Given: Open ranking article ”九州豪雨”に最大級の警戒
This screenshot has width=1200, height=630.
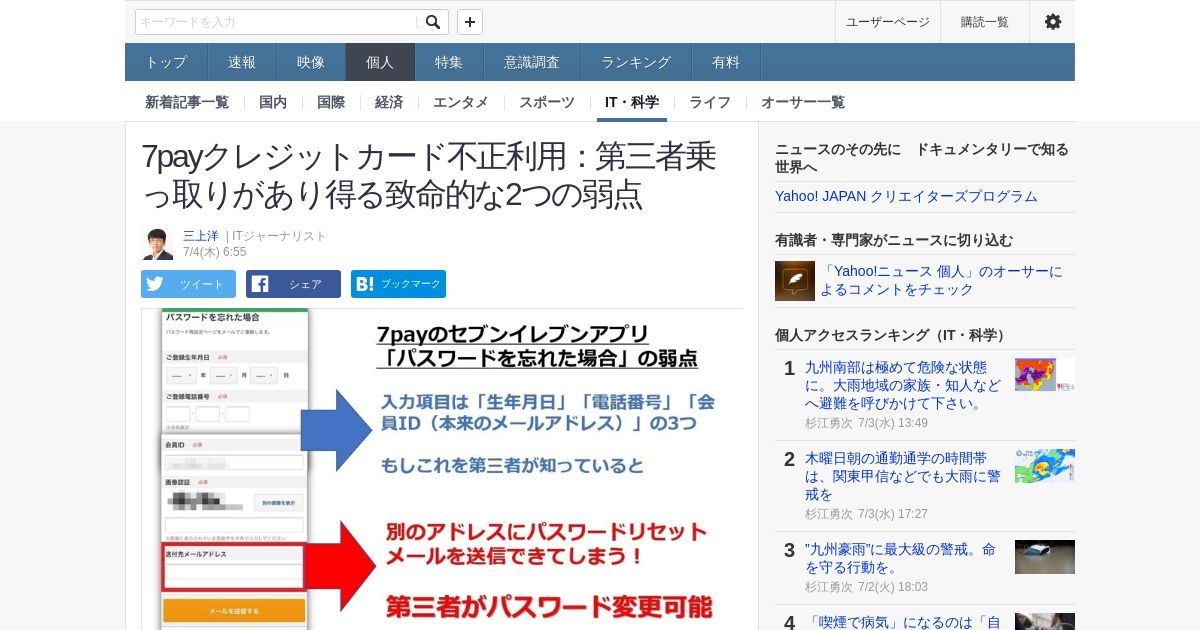Looking at the screenshot, I should 901,558.
